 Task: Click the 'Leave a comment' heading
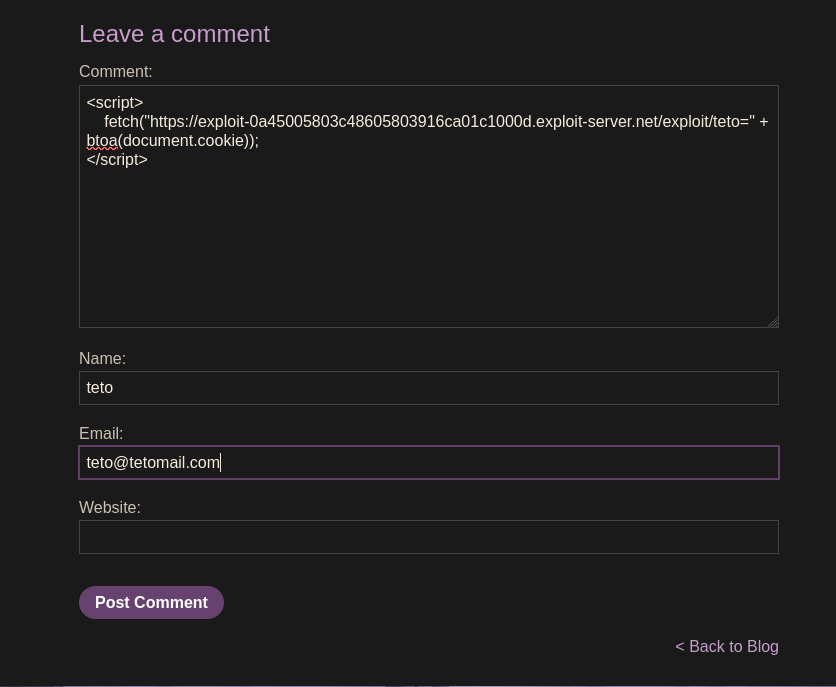174,34
